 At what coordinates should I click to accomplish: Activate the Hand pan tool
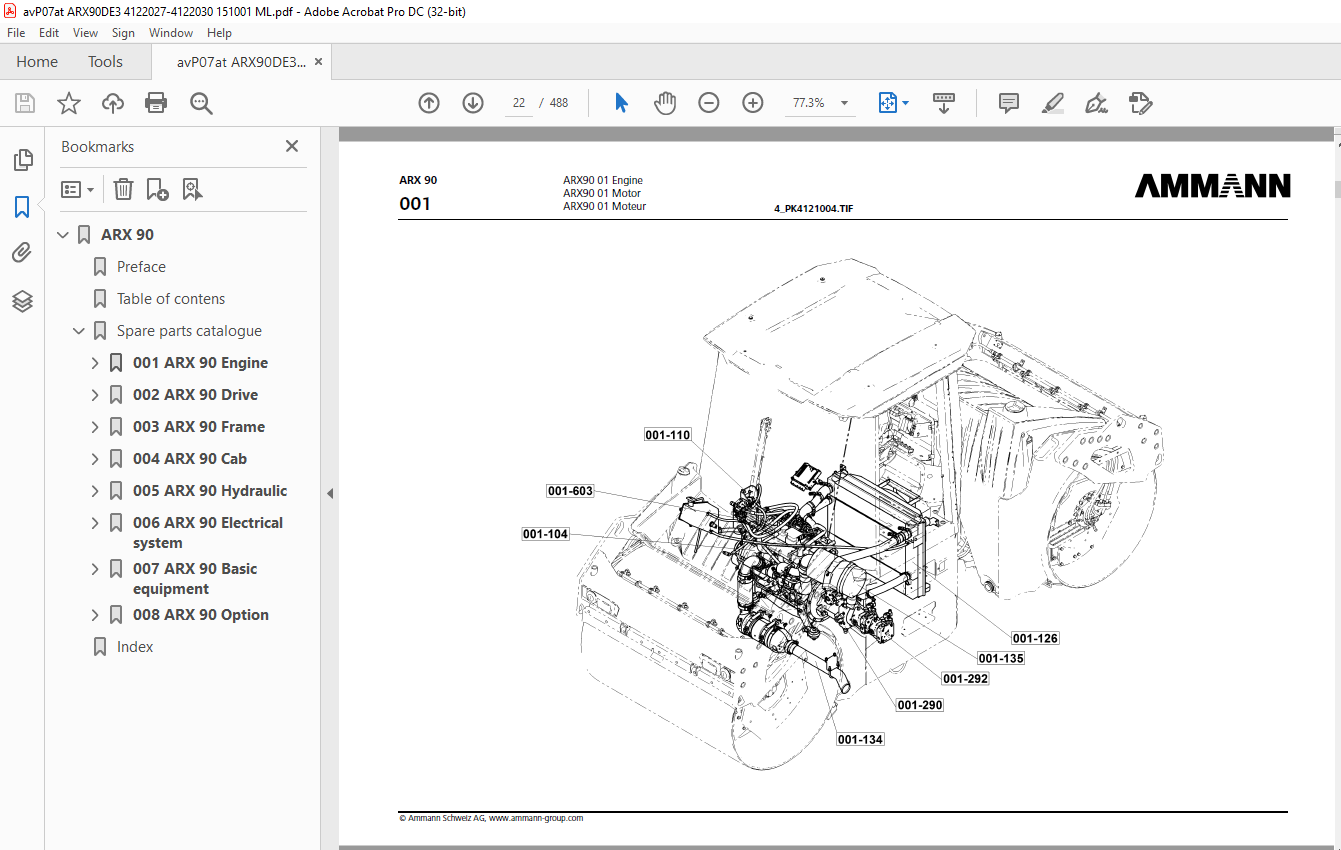point(665,103)
